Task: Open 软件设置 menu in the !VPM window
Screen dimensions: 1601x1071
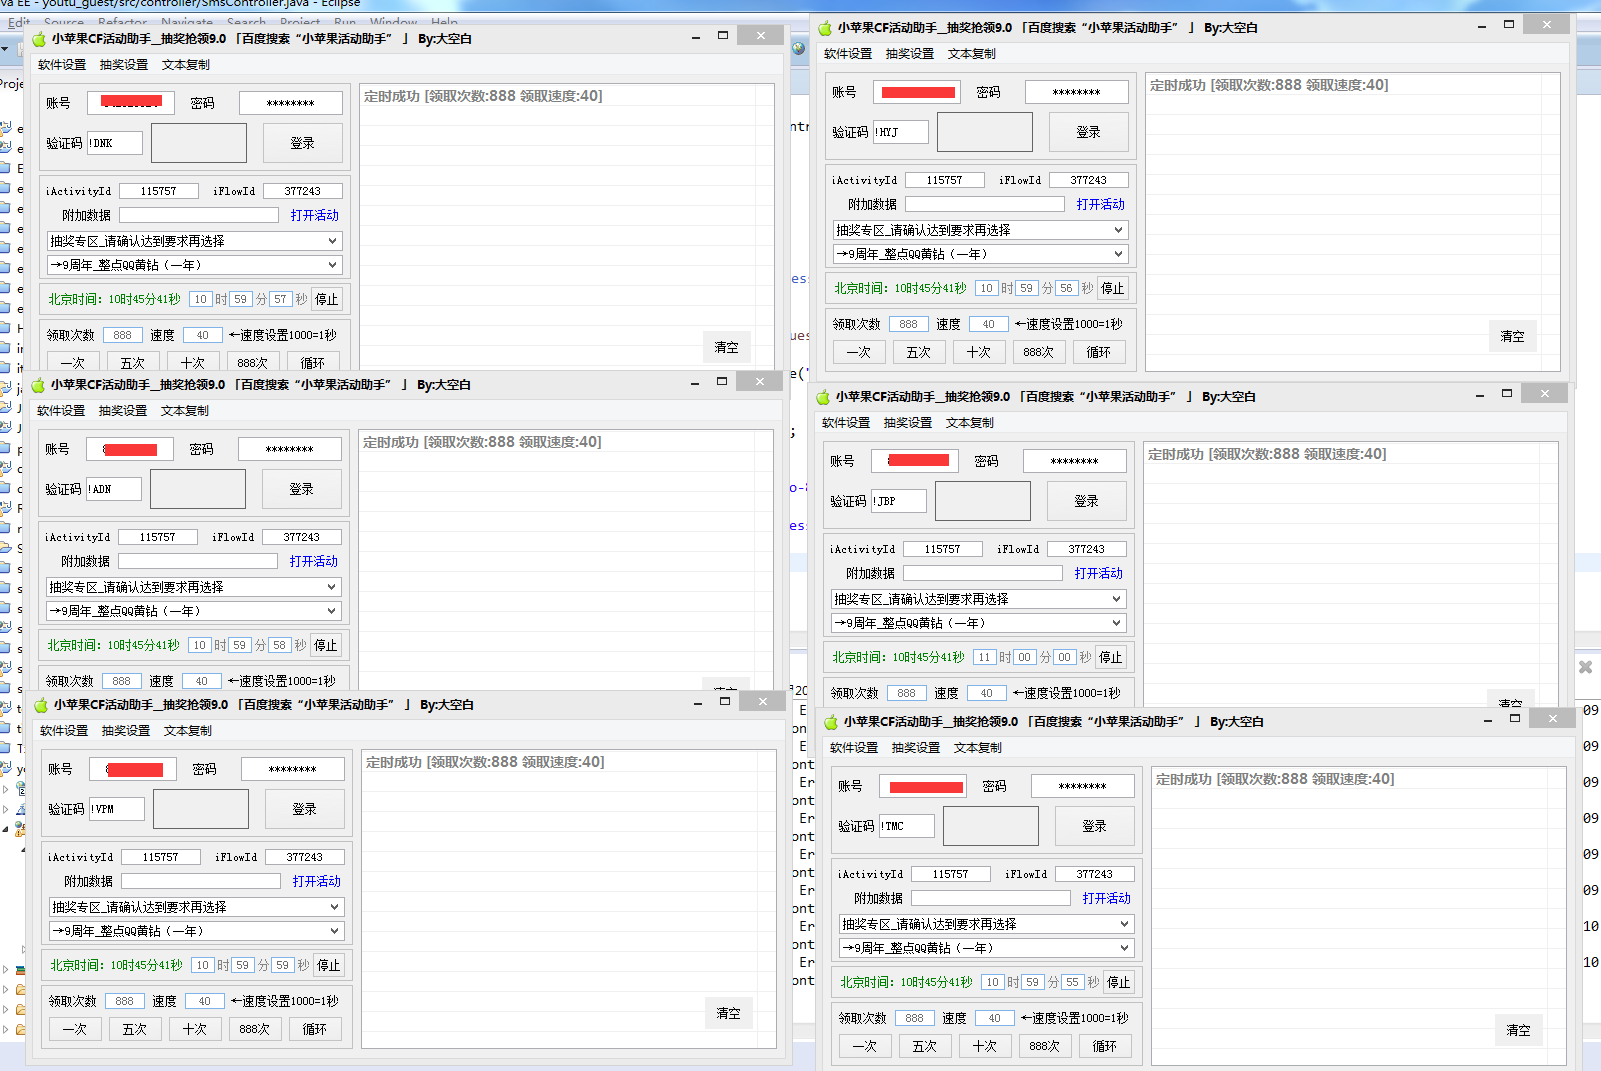Action: pos(64,731)
